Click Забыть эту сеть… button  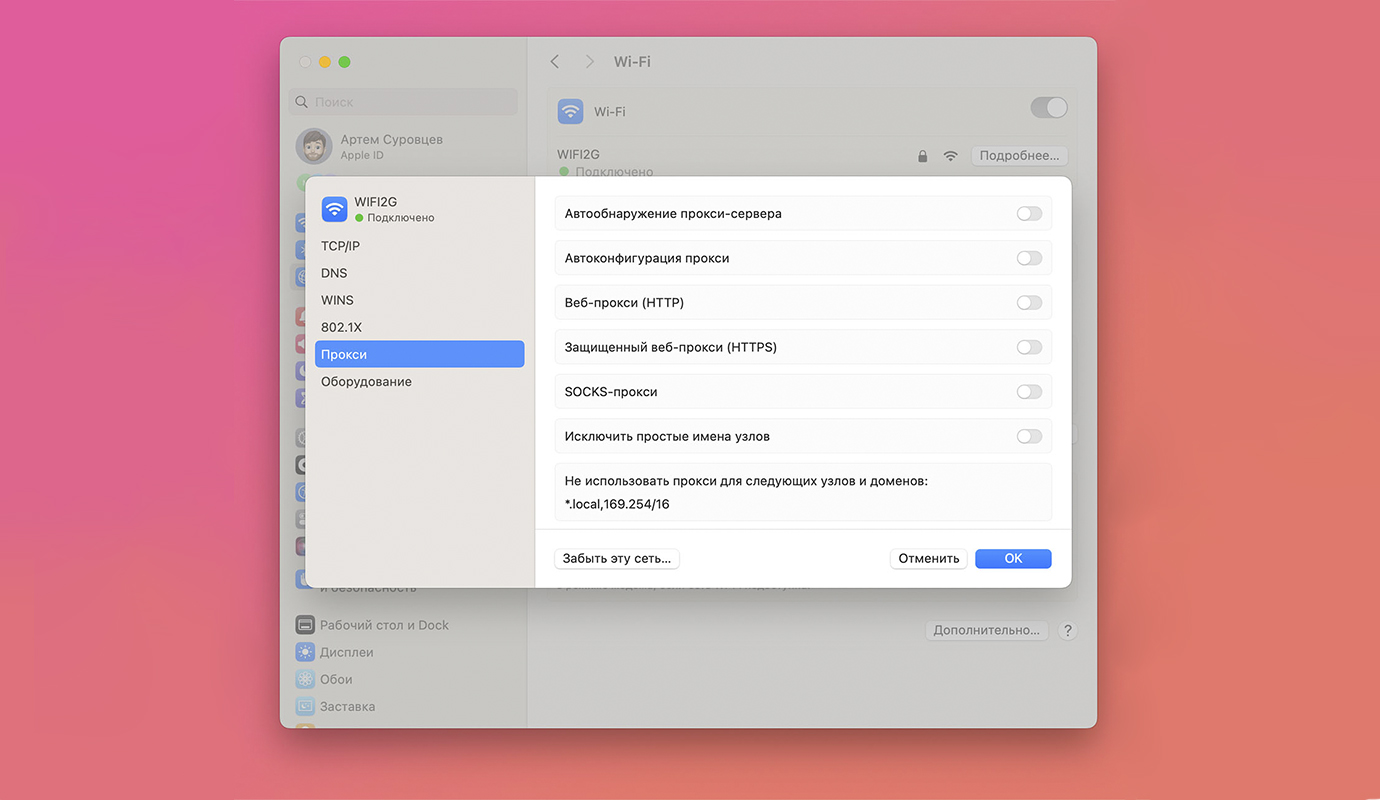pyautogui.click(x=617, y=559)
